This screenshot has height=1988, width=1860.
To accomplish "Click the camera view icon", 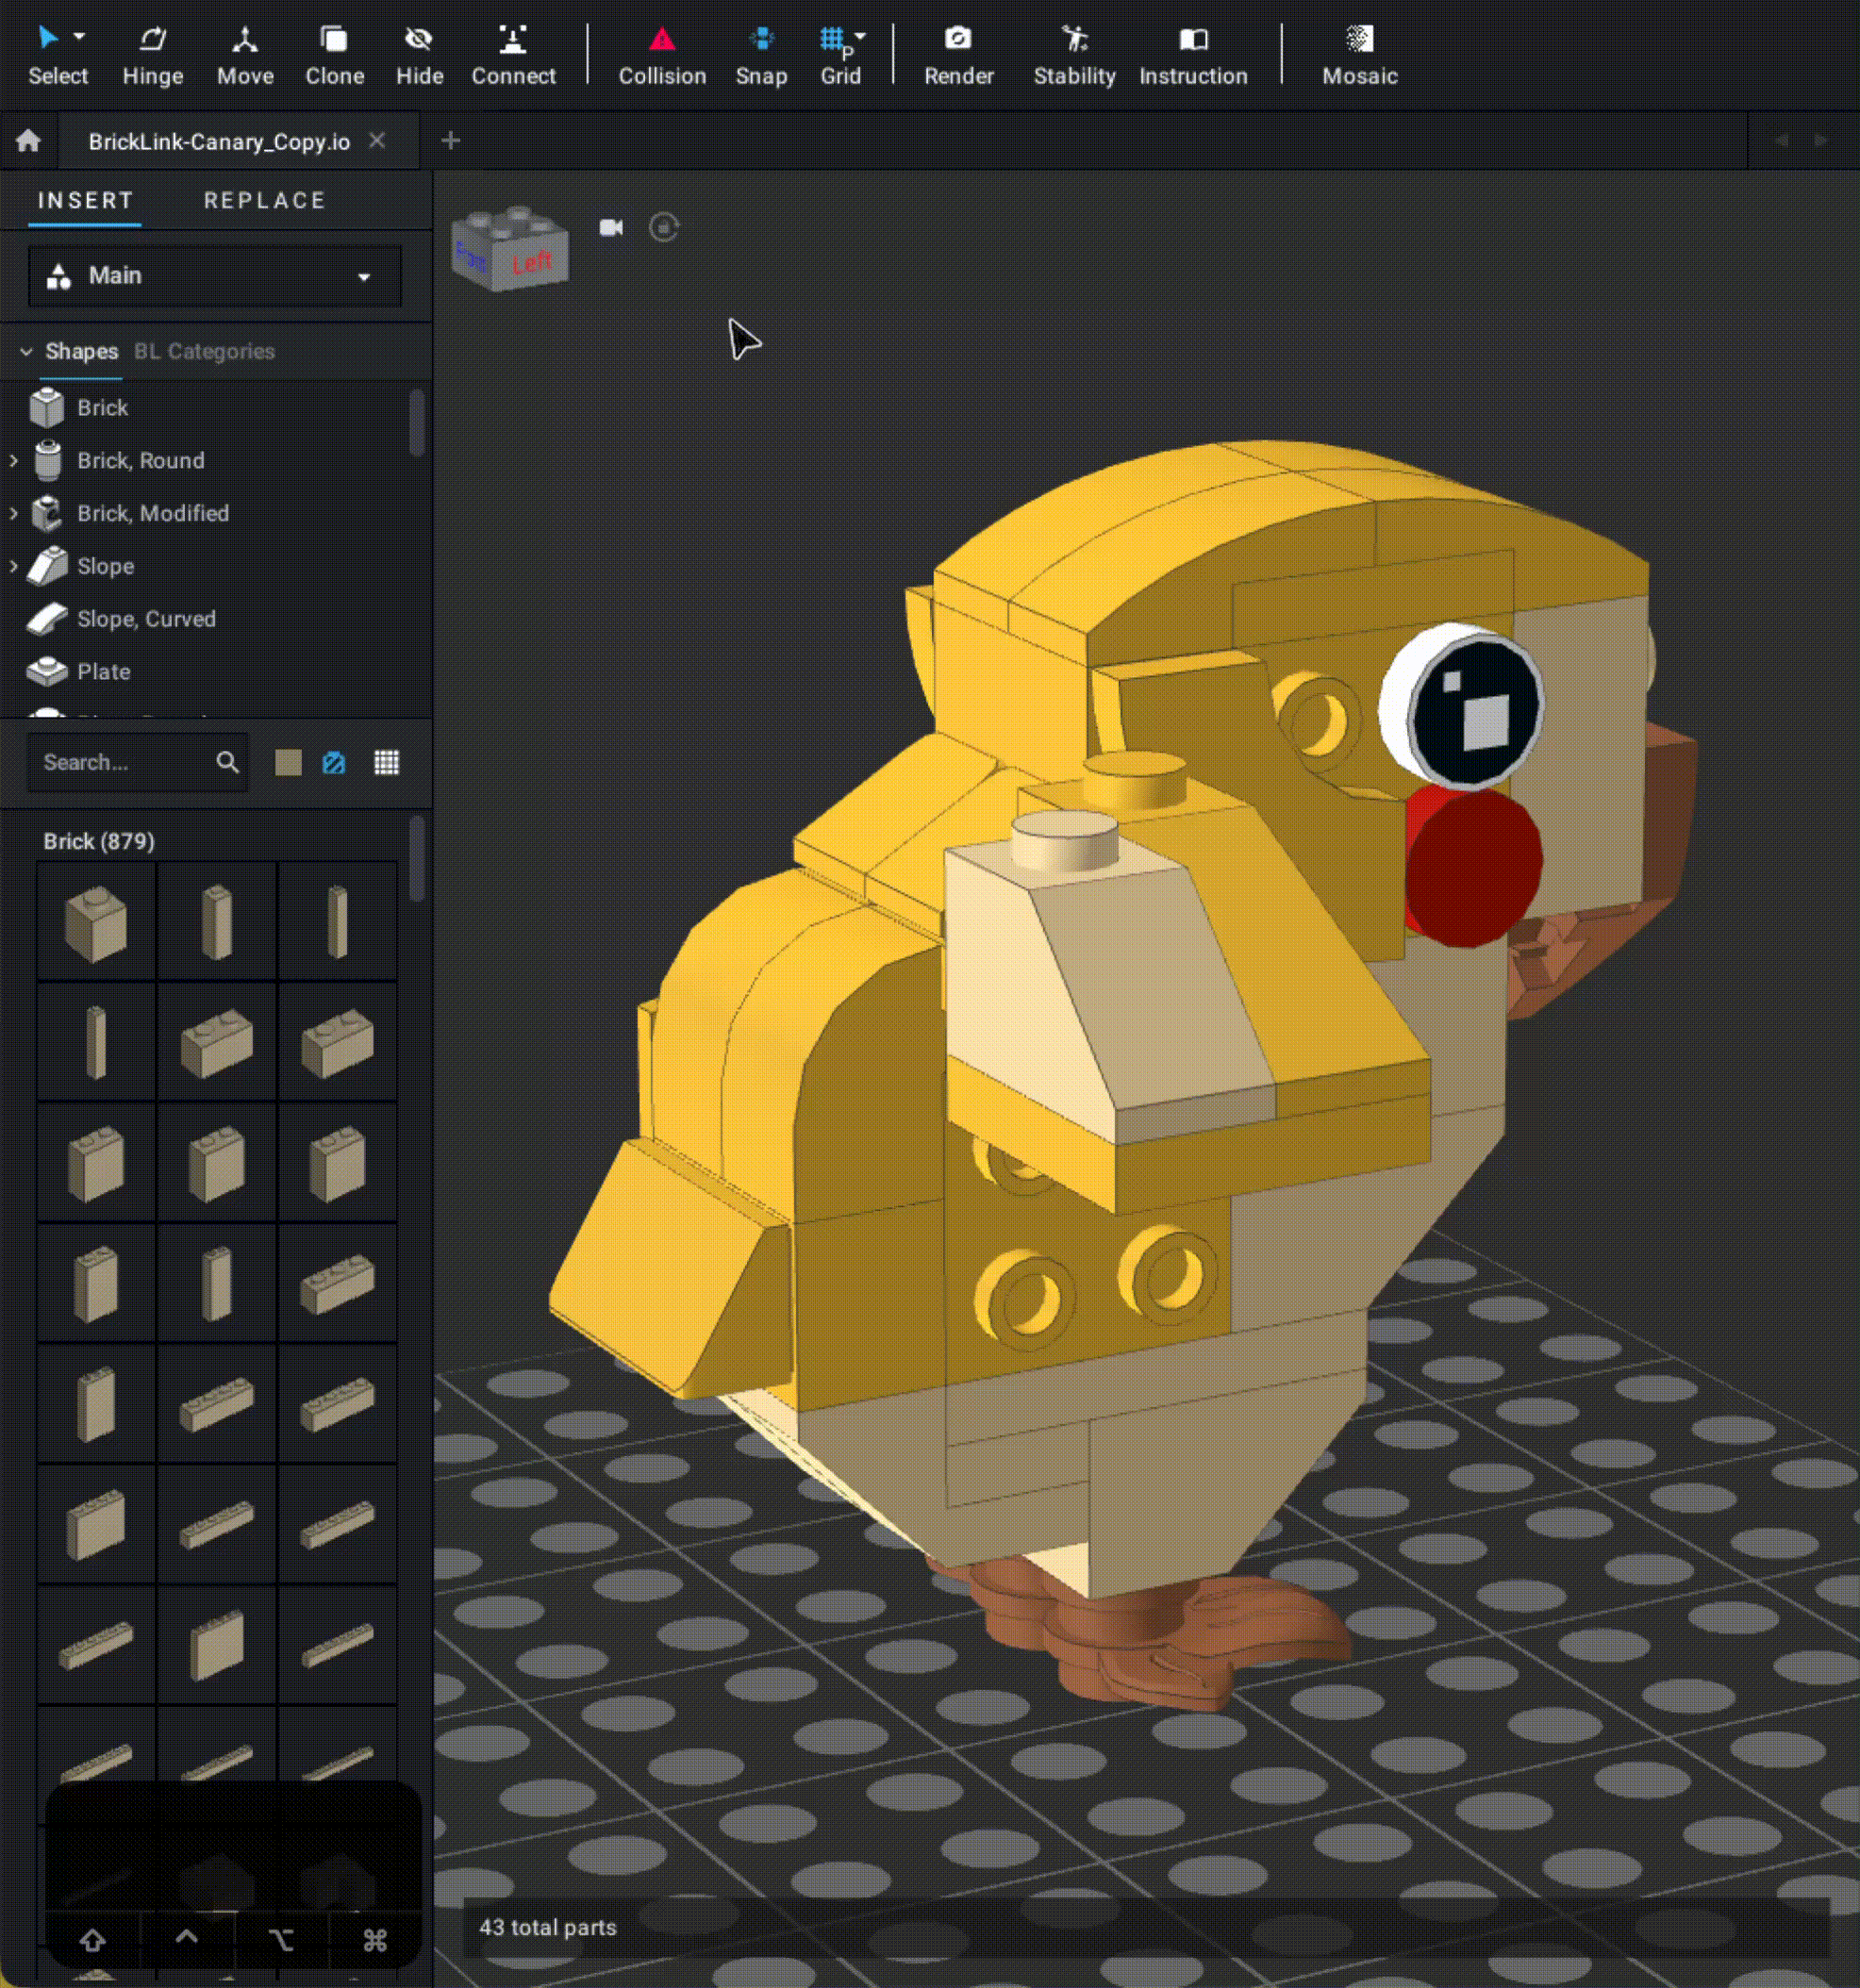I will (x=611, y=228).
